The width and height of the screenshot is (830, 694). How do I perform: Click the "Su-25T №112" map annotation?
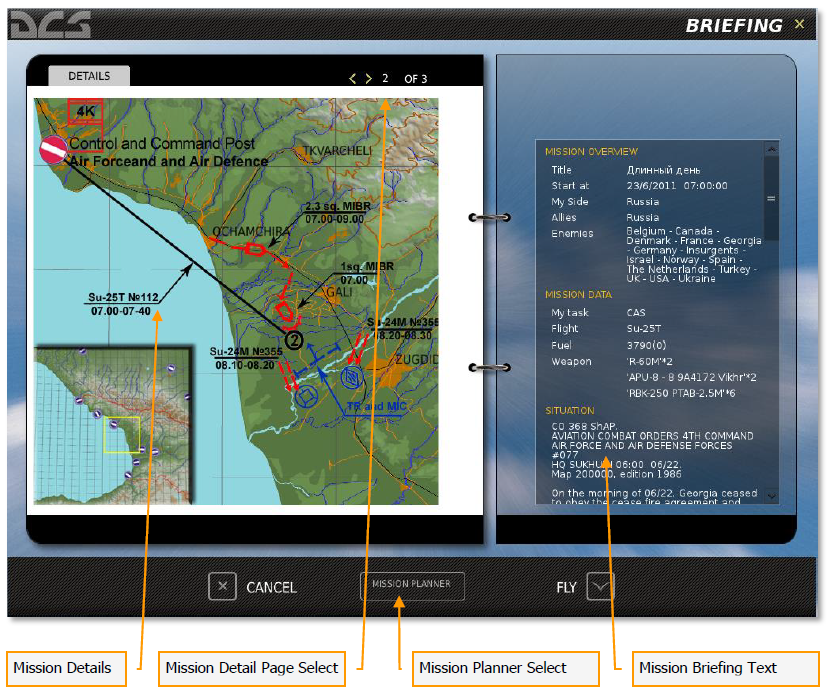tap(123, 297)
